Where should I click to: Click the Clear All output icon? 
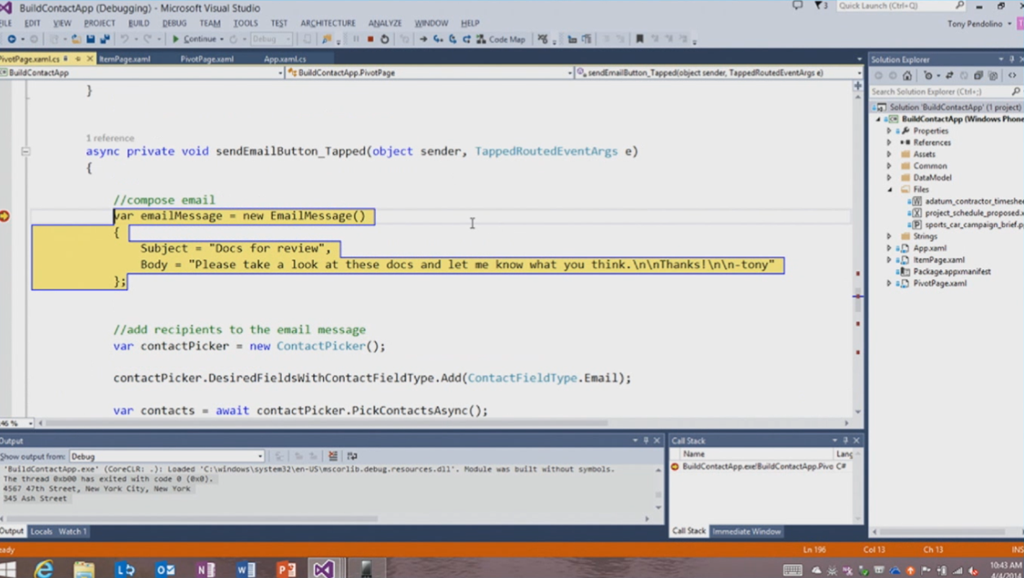point(333,457)
